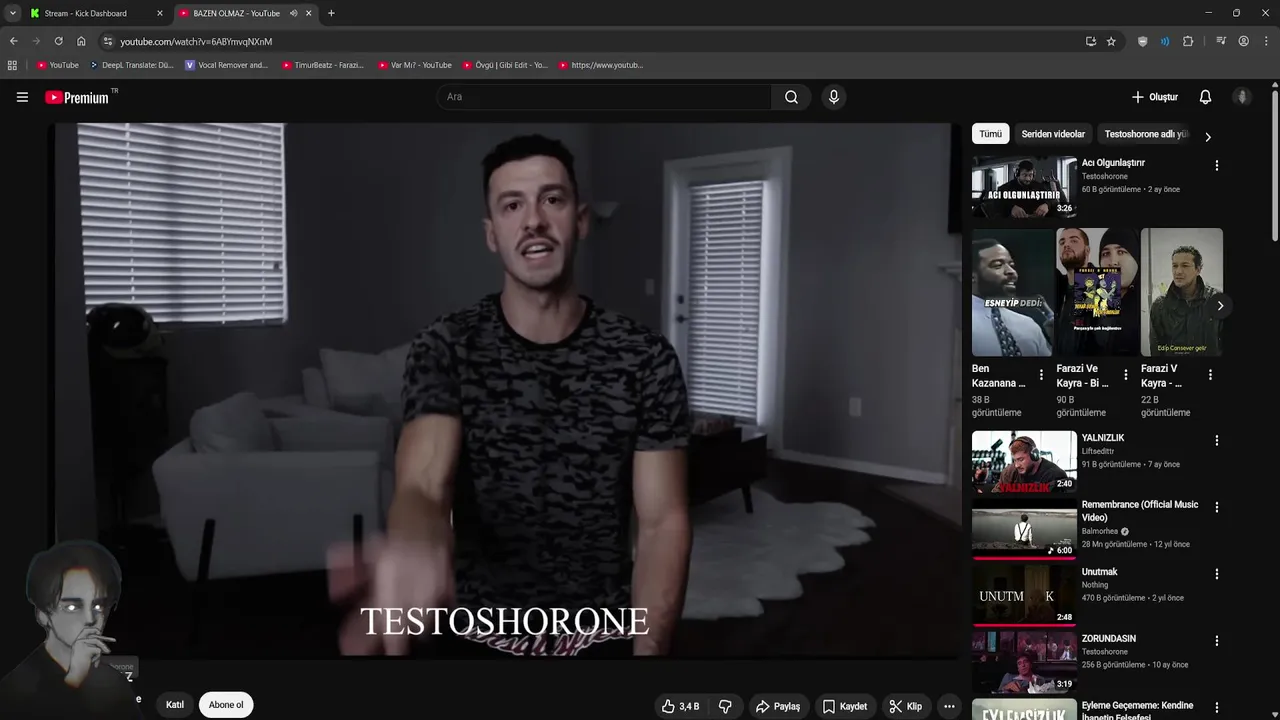Open Unutmak video thumbnail
Viewport: 1280px width, 720px height.
pyautogui.click(x=1024, y=595)
